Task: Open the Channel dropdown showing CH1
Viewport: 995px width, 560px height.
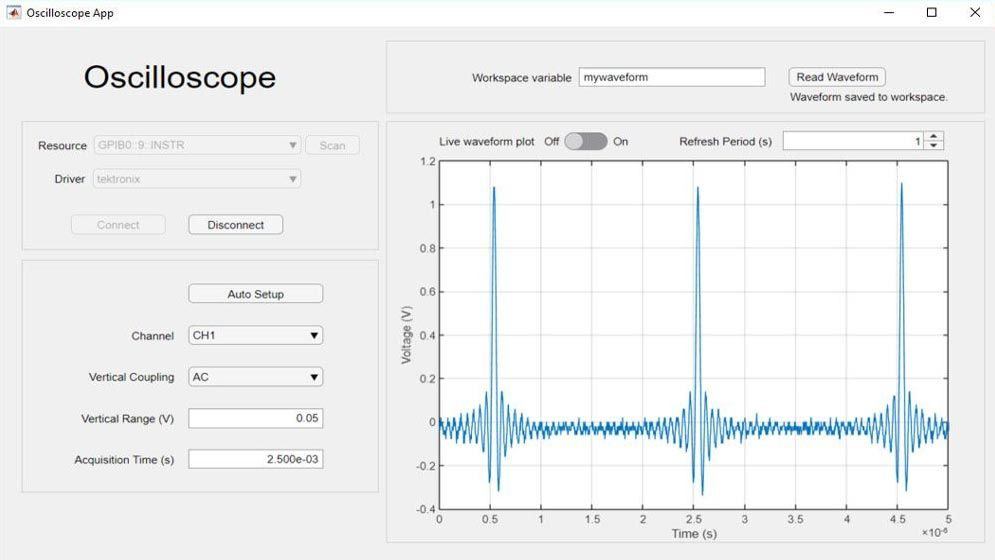Action: (x=255, y=336)
